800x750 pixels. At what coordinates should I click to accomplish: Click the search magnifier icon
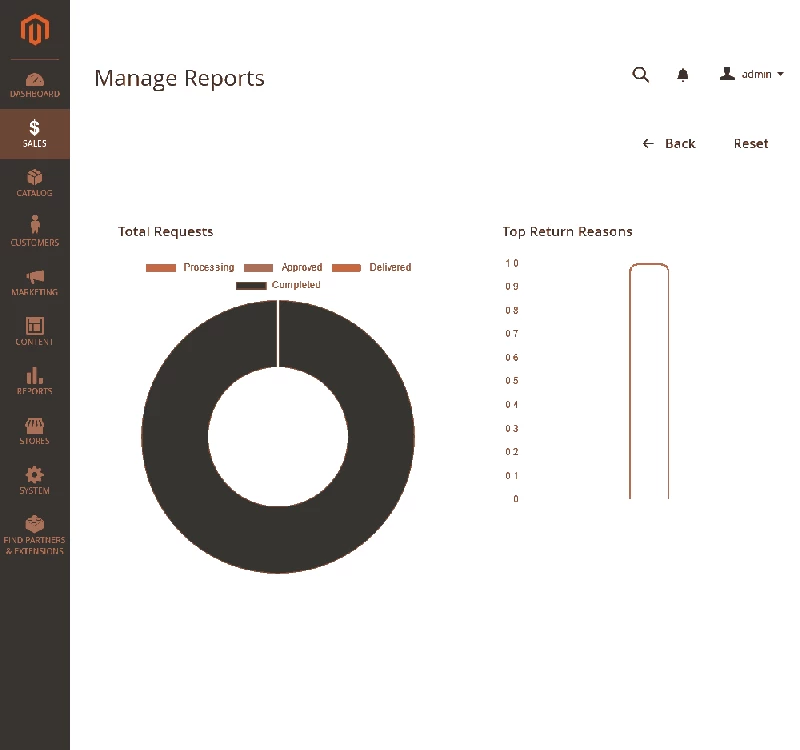pyautogui.click(x=640, y=74)
